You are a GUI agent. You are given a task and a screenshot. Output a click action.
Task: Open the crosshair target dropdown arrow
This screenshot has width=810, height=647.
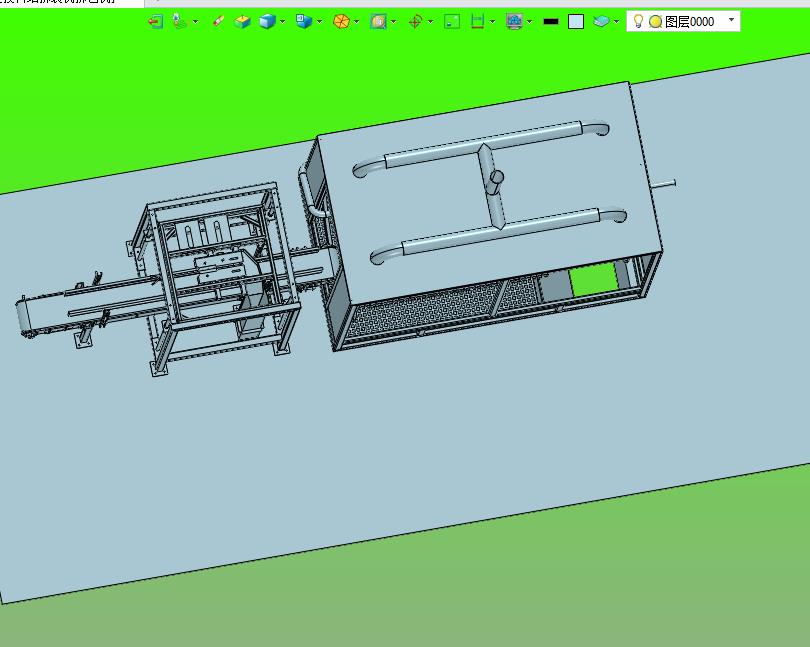click(431, 22)
